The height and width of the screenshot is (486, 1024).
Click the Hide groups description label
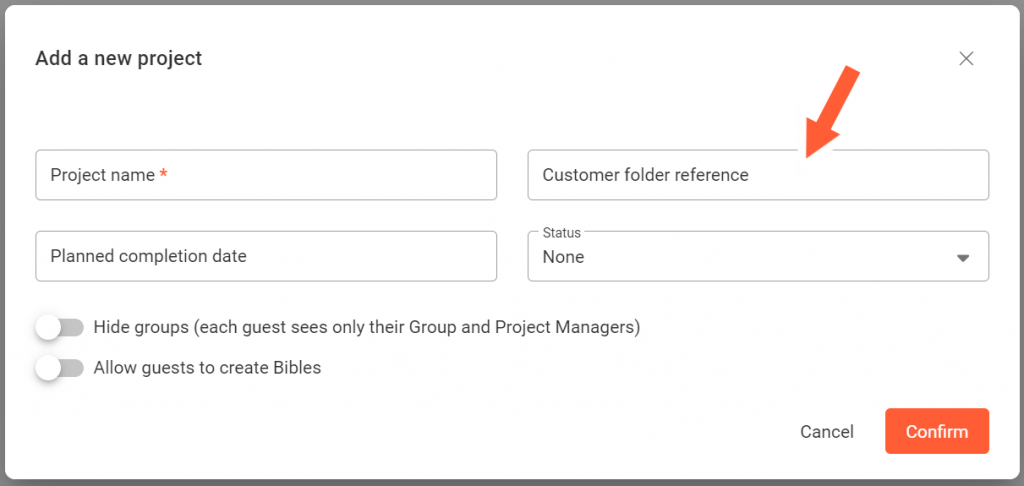coord(366,327)
